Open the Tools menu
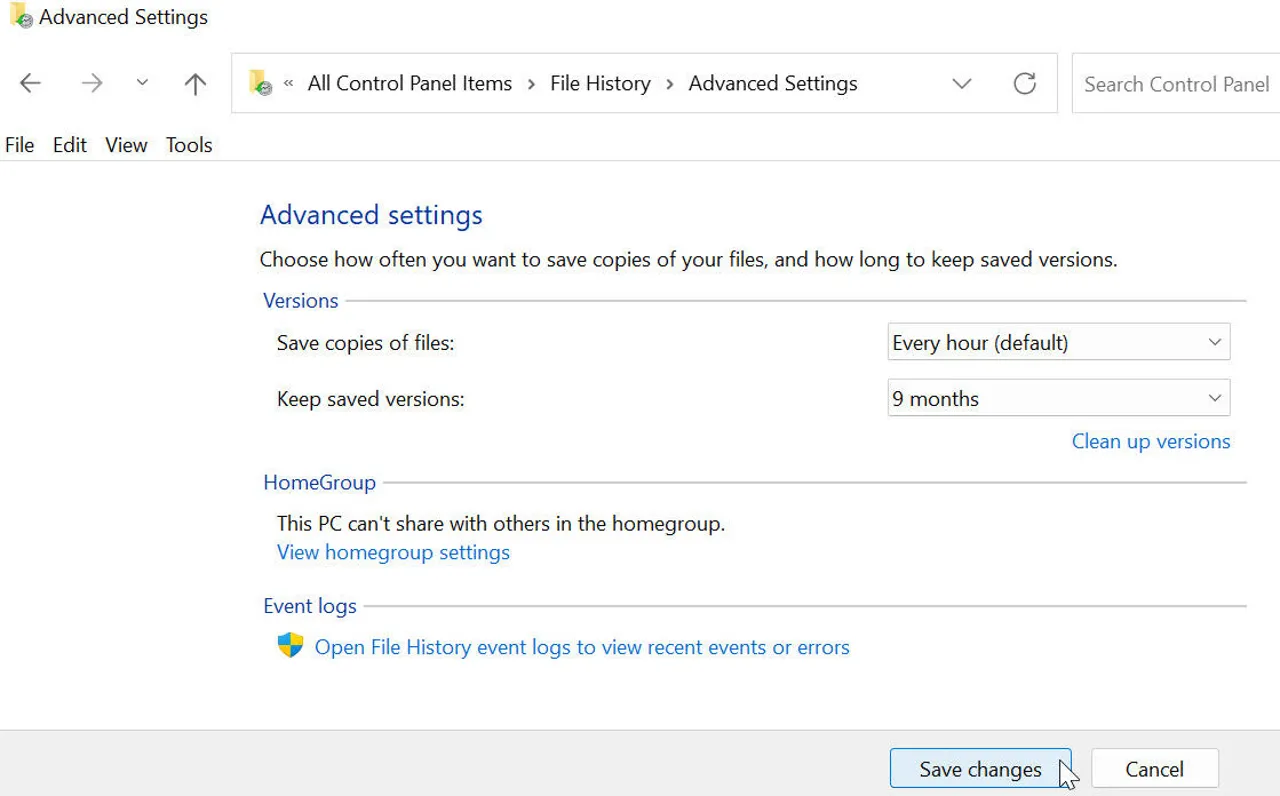 click(189, 145)
